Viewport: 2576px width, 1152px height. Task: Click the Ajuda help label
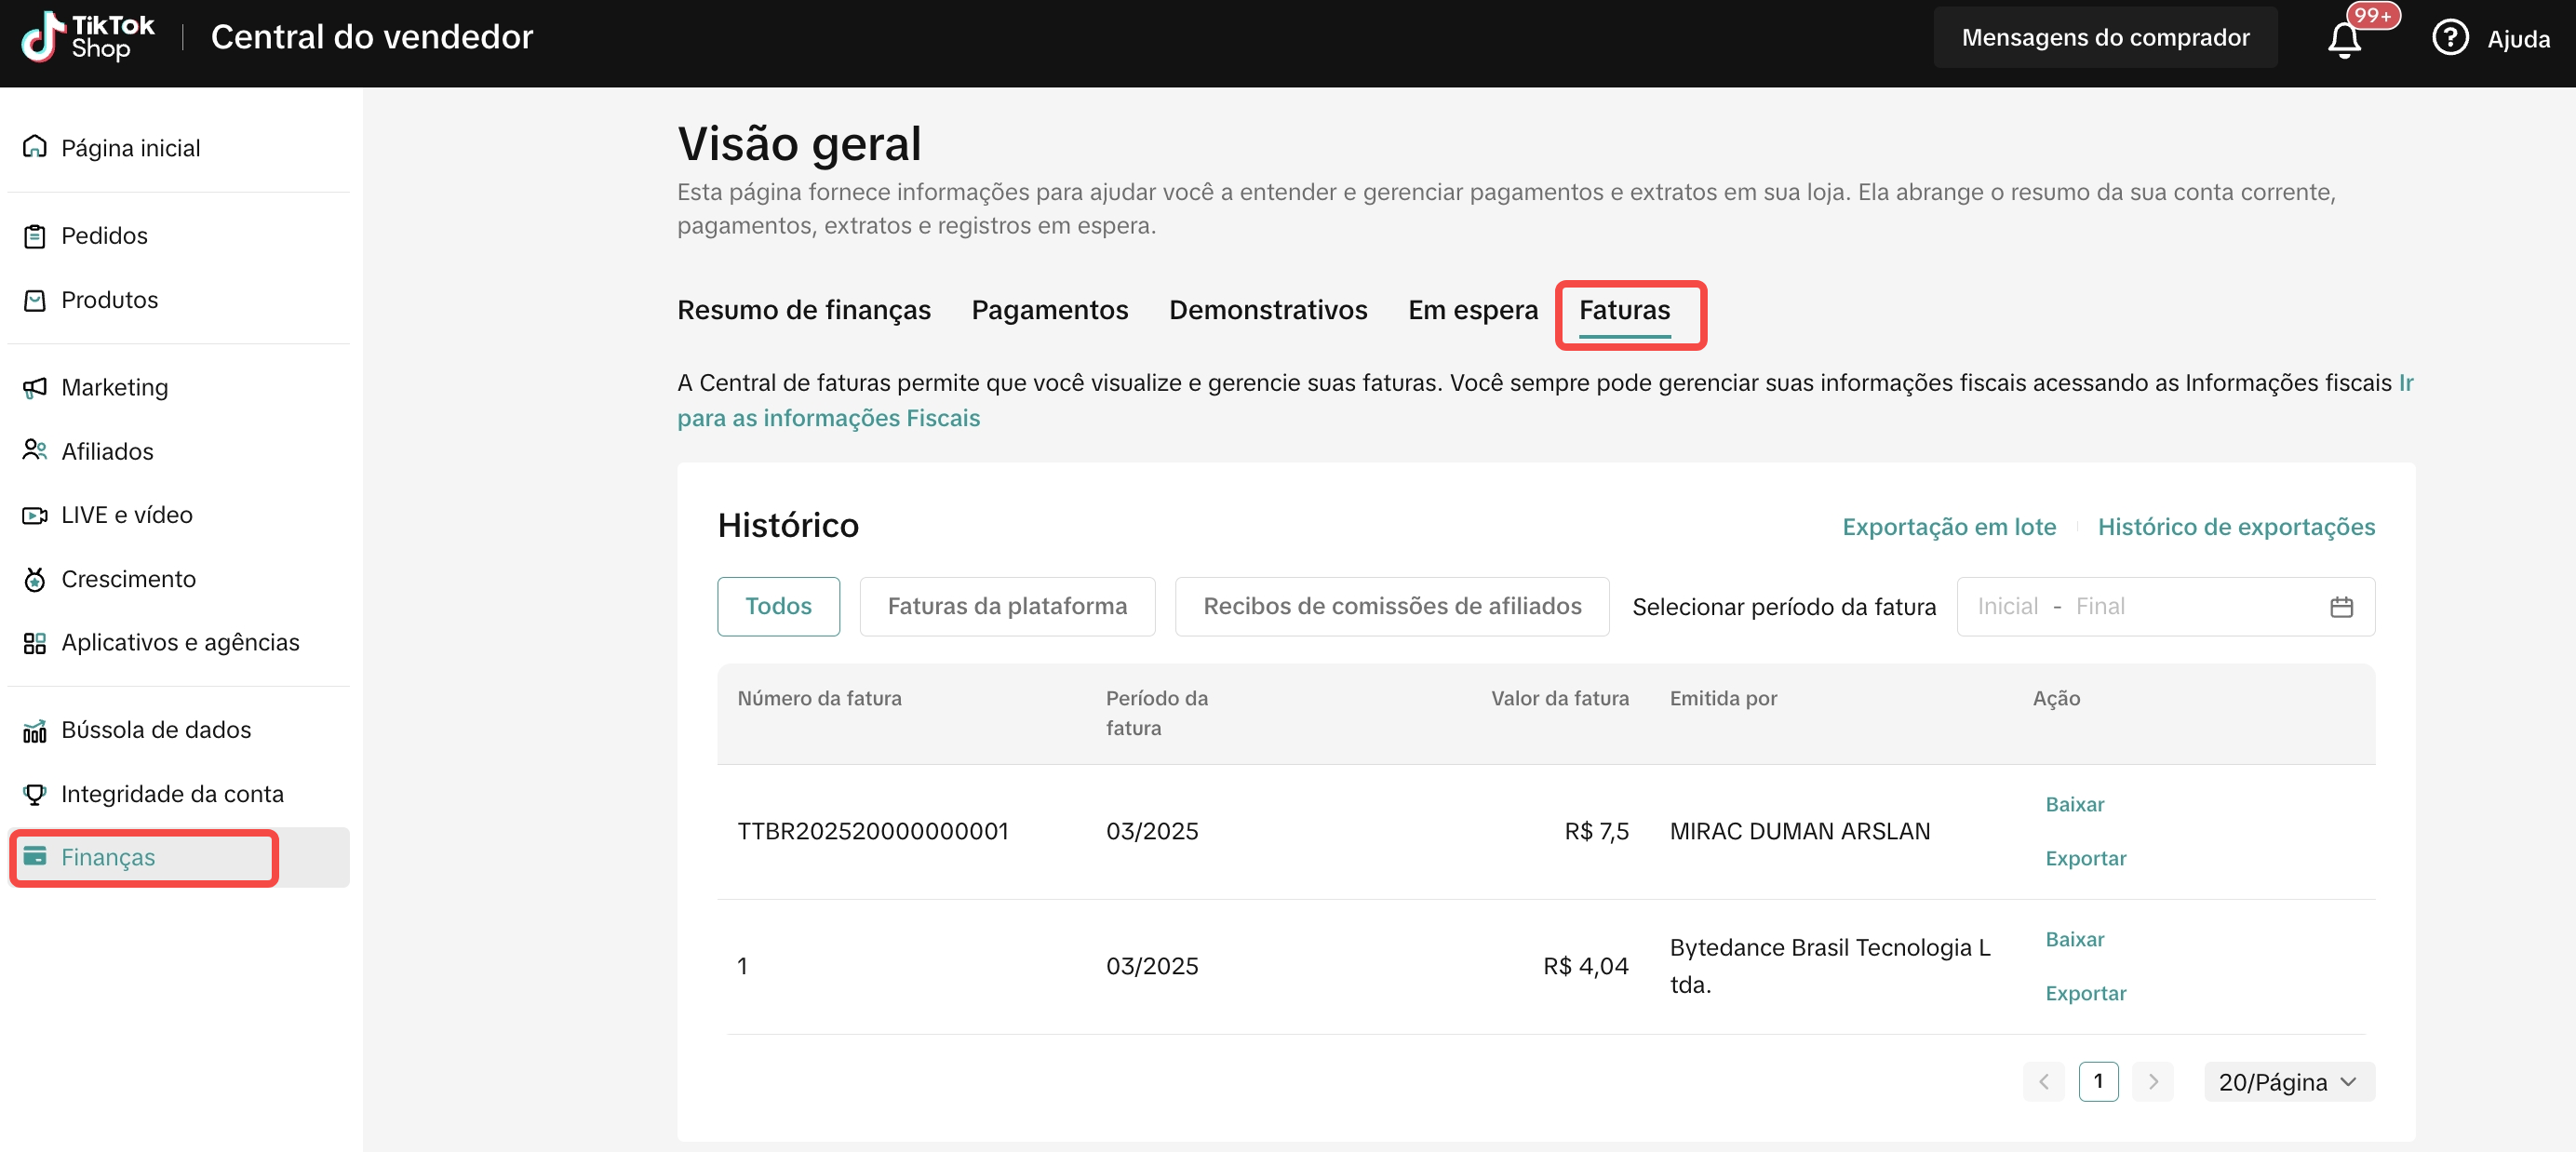pos(2518,39)
